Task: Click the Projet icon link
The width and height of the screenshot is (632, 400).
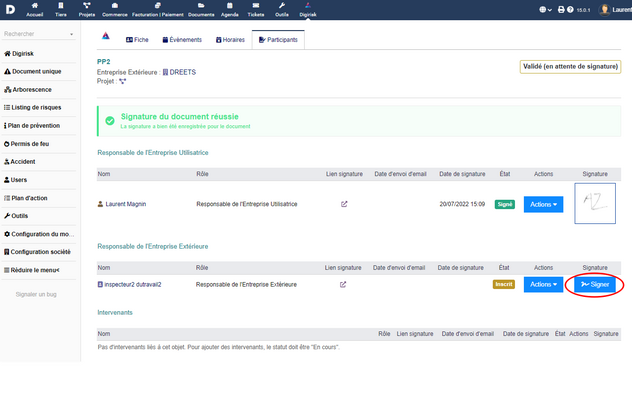Action: pyautogui.click(x=123, y=81)
